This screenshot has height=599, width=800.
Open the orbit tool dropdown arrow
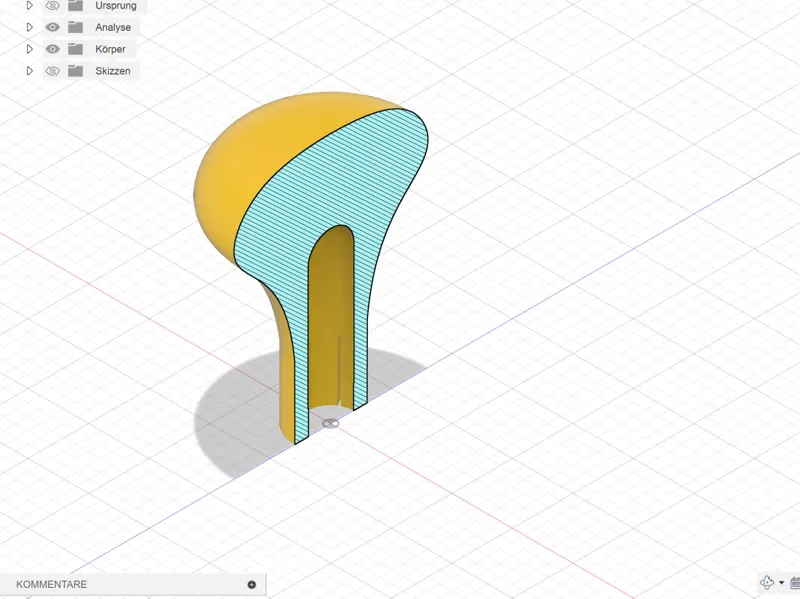[781, 583]
